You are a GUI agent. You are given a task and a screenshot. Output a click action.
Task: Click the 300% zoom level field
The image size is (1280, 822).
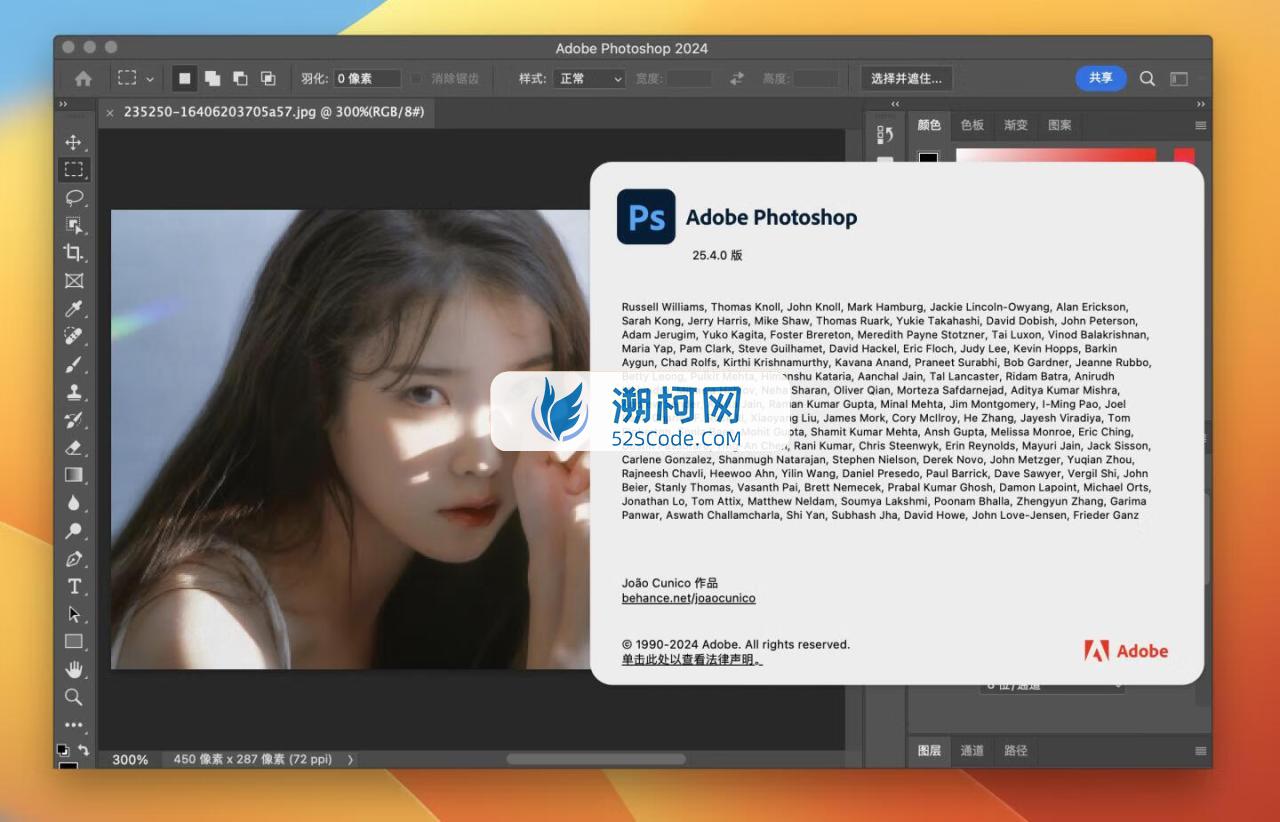130,759
